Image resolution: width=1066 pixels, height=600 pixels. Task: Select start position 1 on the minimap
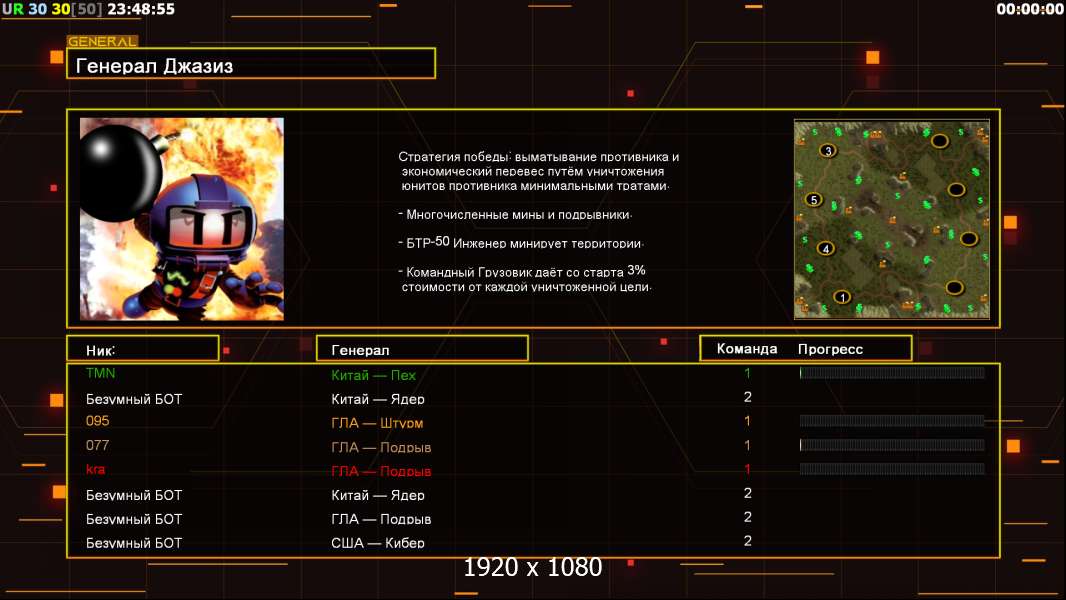[842, 297]
